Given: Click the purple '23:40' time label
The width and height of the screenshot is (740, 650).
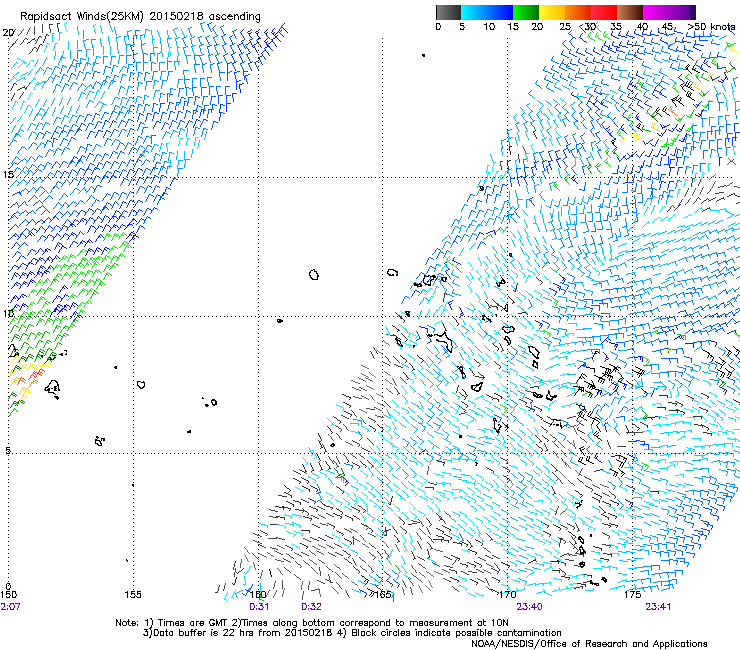Looking at the screenshot, I should (x=529, y=607).
